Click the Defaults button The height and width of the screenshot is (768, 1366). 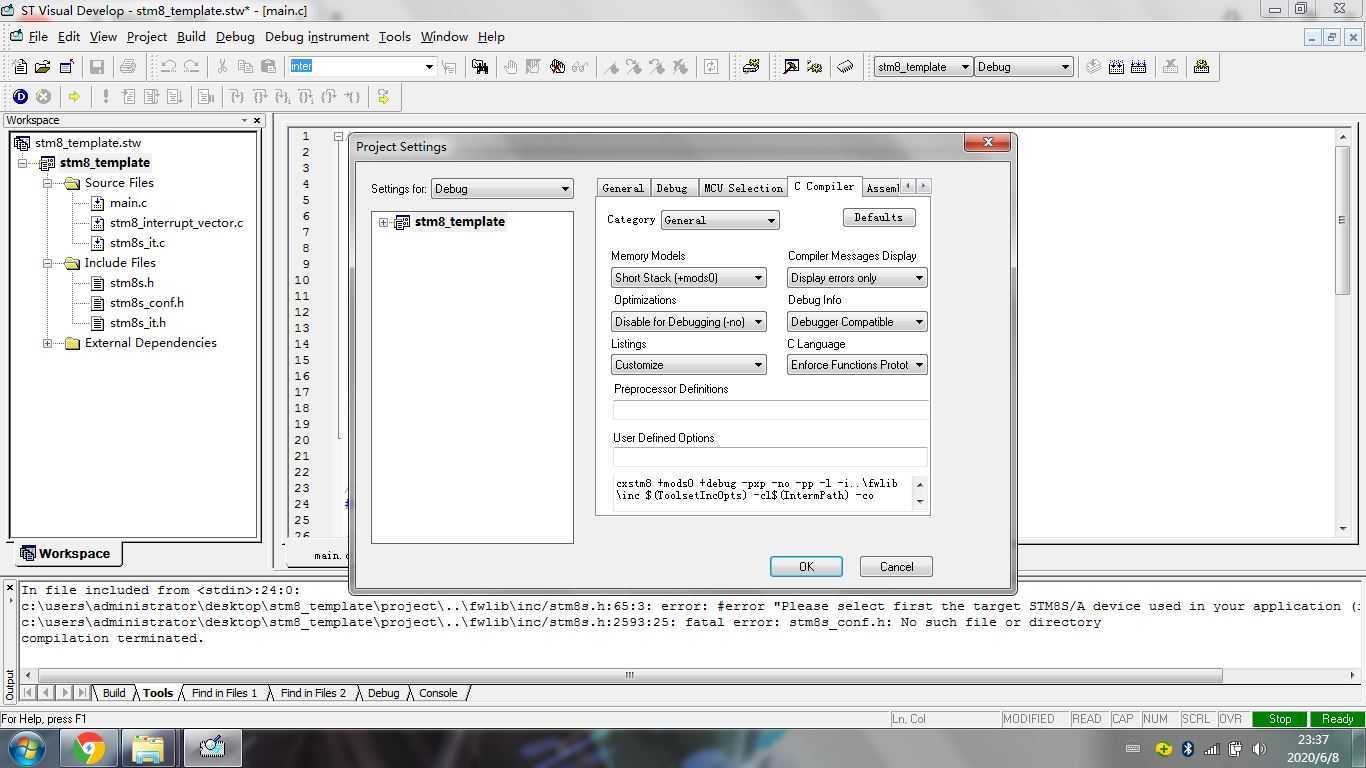pyautogui.click(x=878, y=217)
